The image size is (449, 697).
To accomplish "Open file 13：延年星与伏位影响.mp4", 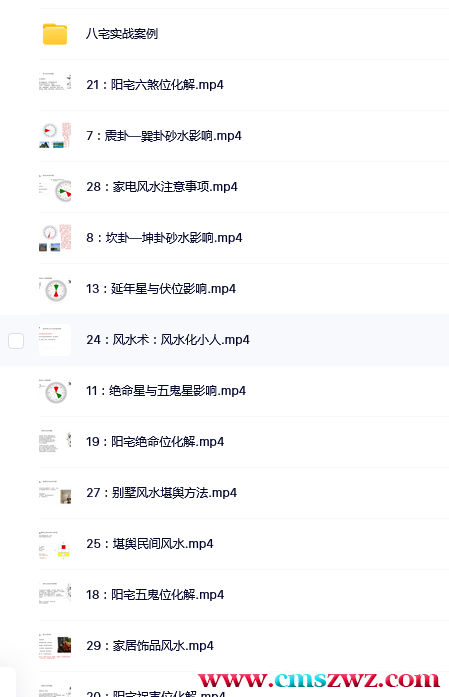I will point(161,289).
